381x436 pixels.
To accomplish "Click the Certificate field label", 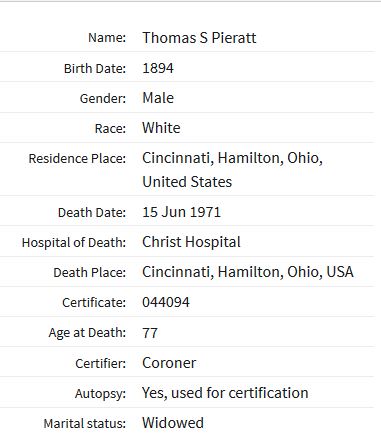I will [x=94, y=303].
